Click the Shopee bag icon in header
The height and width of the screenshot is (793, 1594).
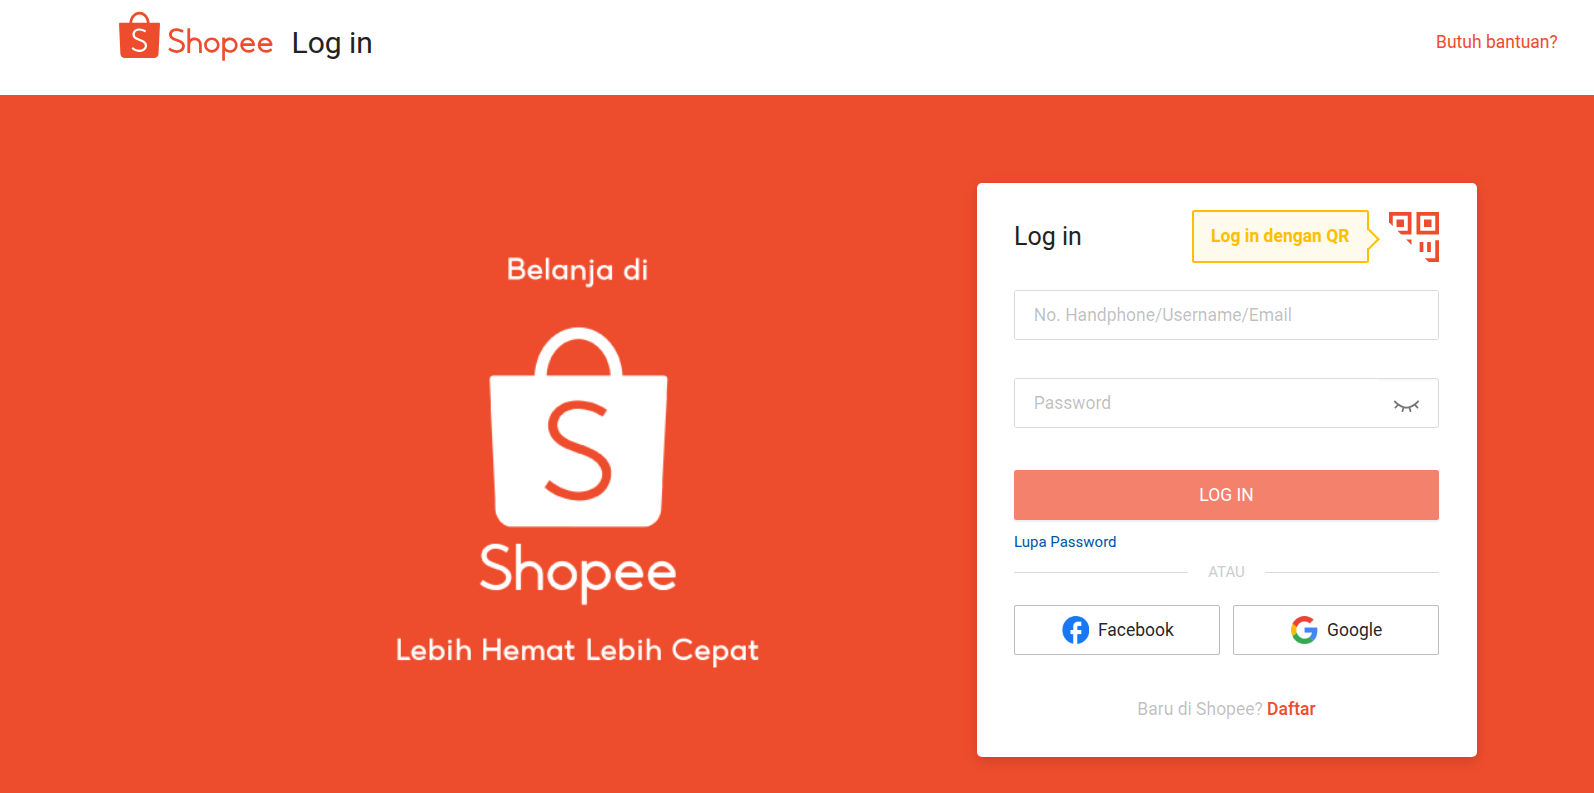139,36
